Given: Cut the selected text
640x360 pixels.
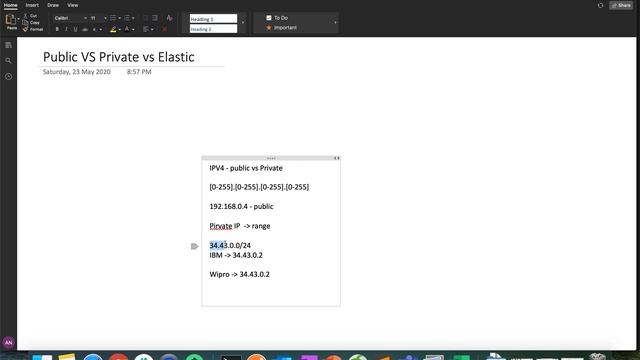Looking at the screenshot, I should tap(30, 16).
